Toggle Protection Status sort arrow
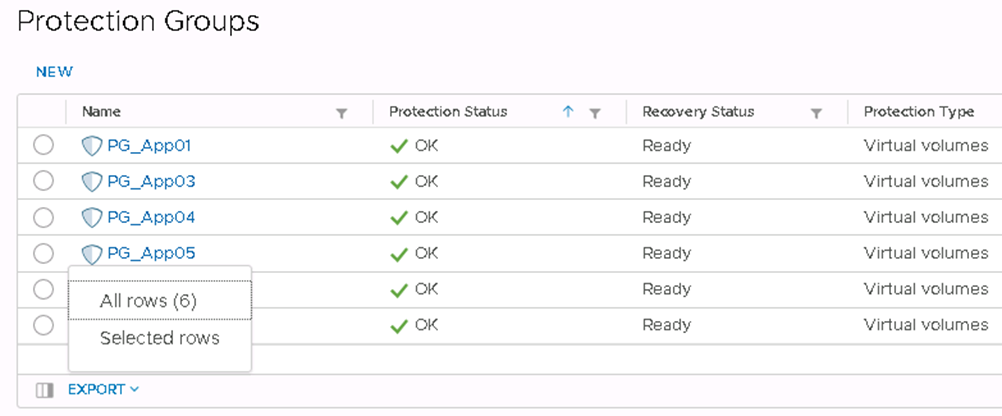This screenshot has height=416, width=1002. click(x=568, y=112)
